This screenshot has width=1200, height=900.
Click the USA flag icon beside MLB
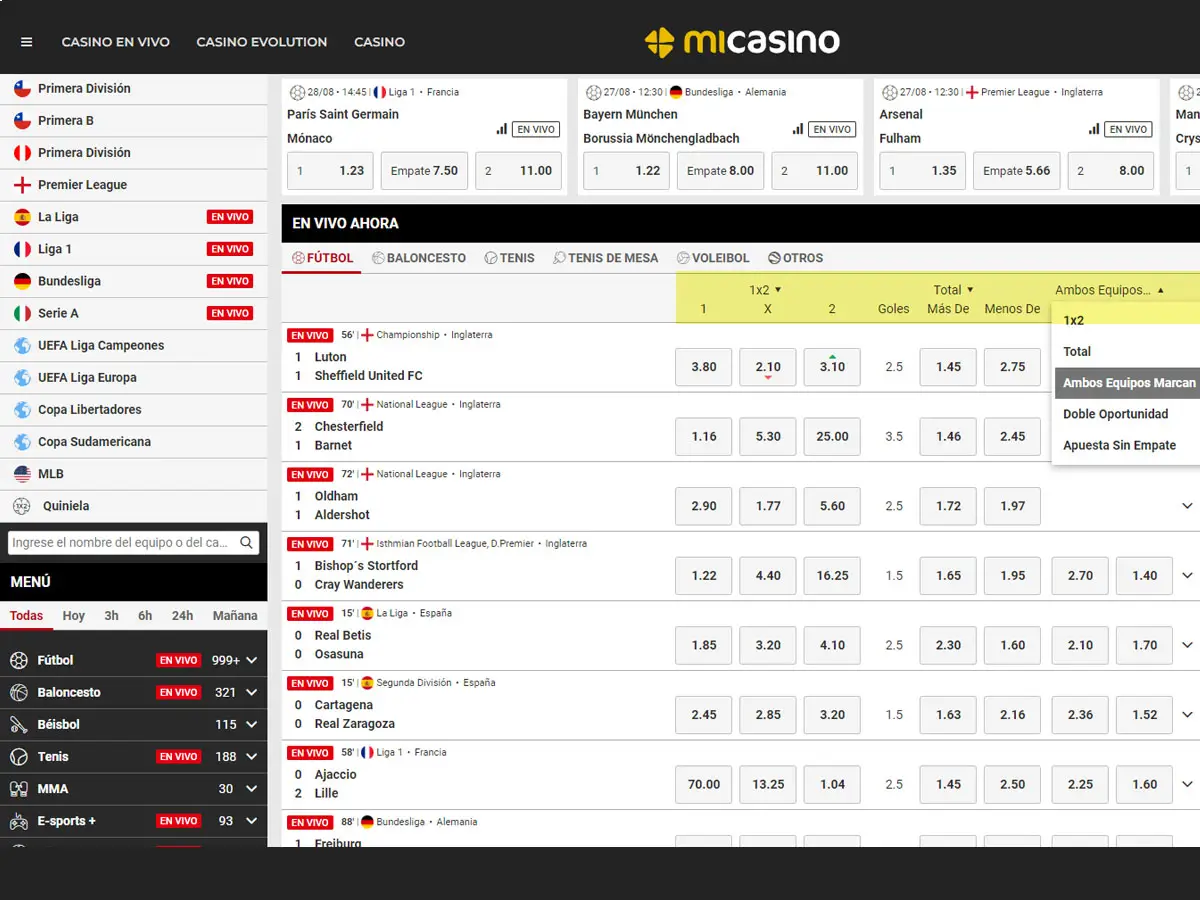pyautogui.click(x=22, y=474)
